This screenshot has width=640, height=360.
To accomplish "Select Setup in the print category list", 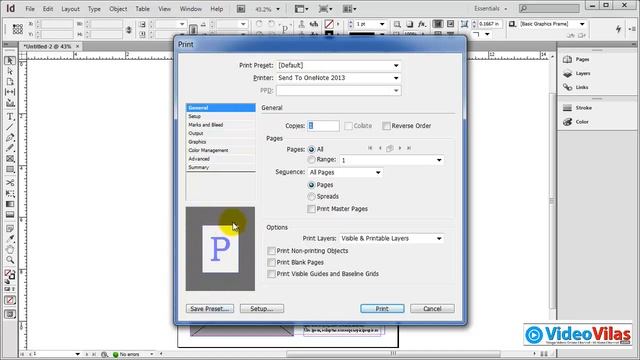I will pos(221,116).
